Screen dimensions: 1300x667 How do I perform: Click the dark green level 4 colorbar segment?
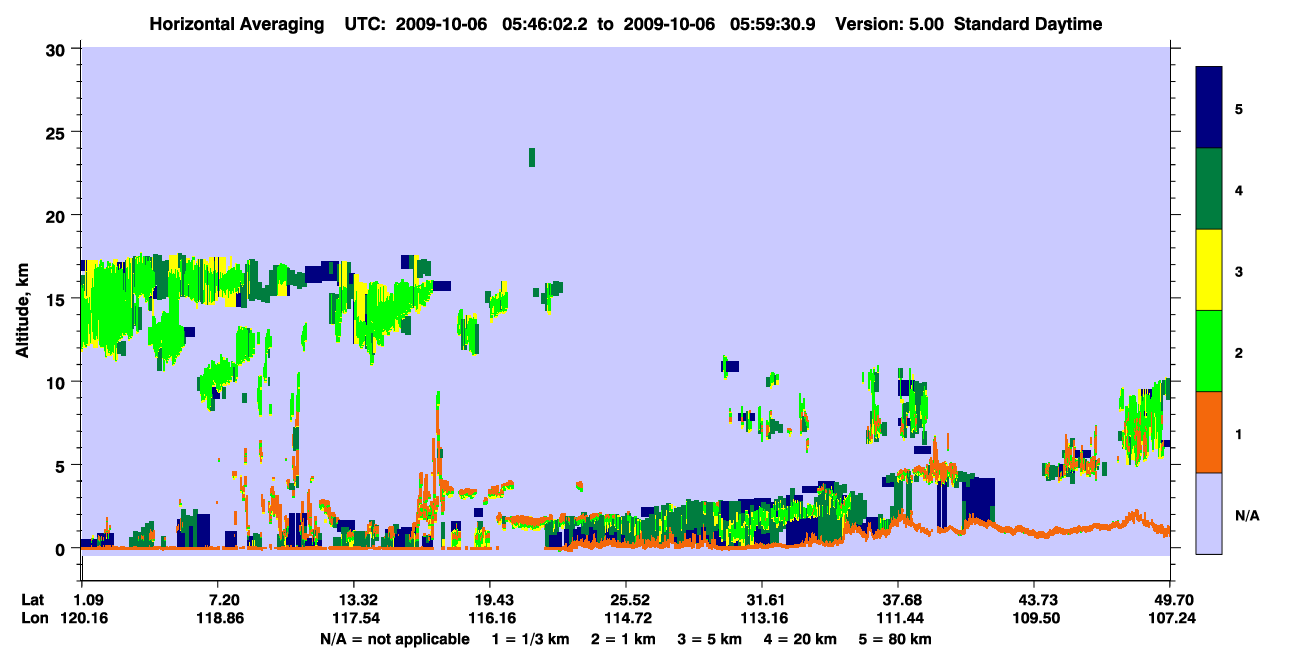[x=1209, y=189]
